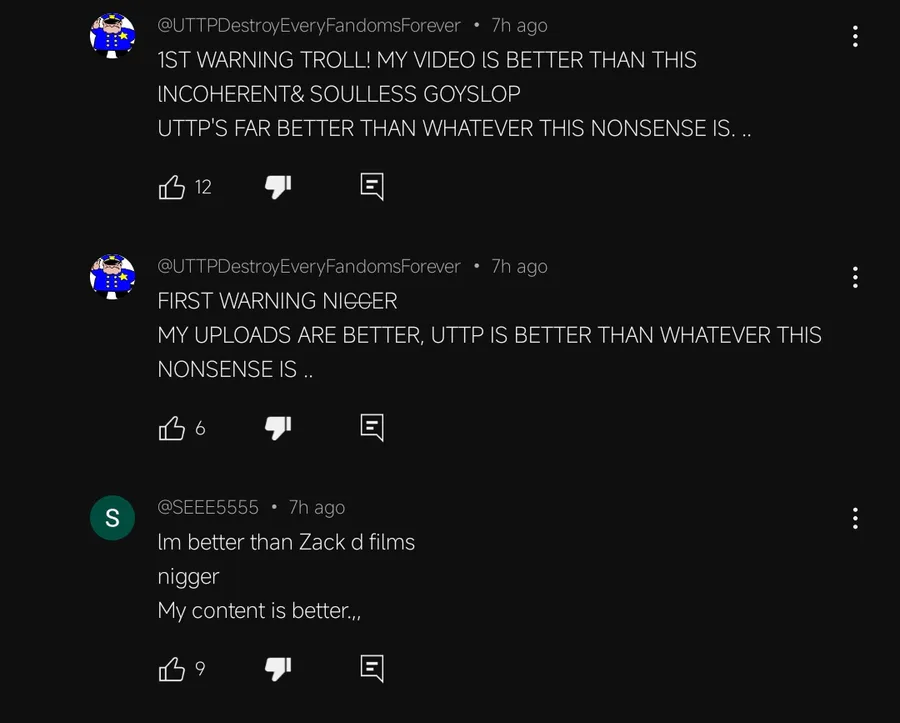900x723 pixels.
Task: Open three-dot menu for @SEEE5555 comment
Action: [855, 518]
